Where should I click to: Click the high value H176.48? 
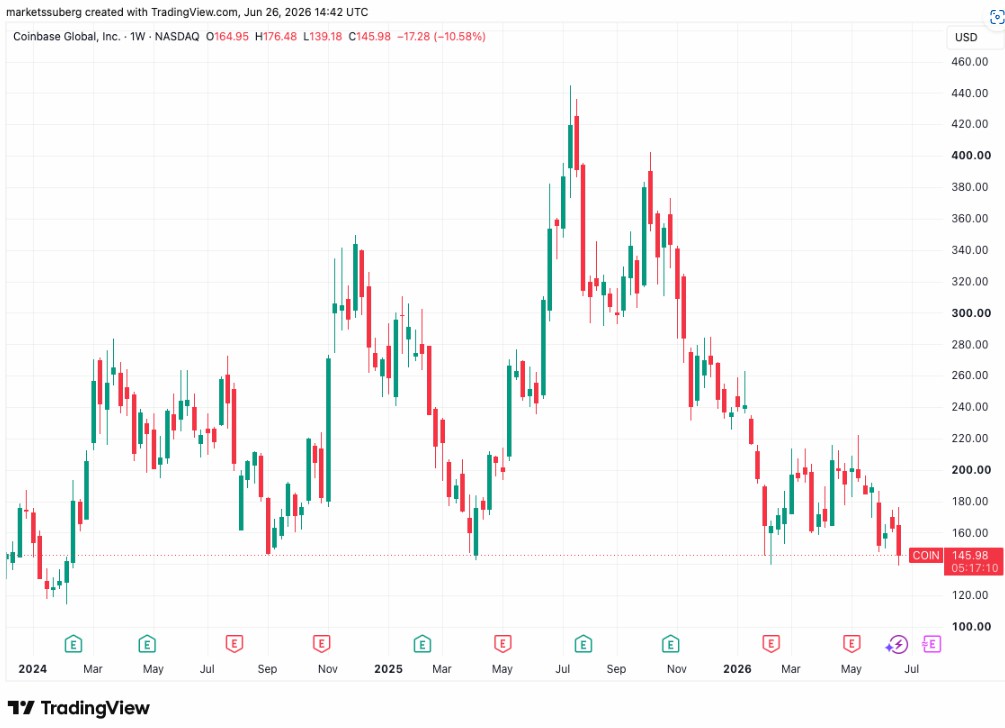click(276, 37)
